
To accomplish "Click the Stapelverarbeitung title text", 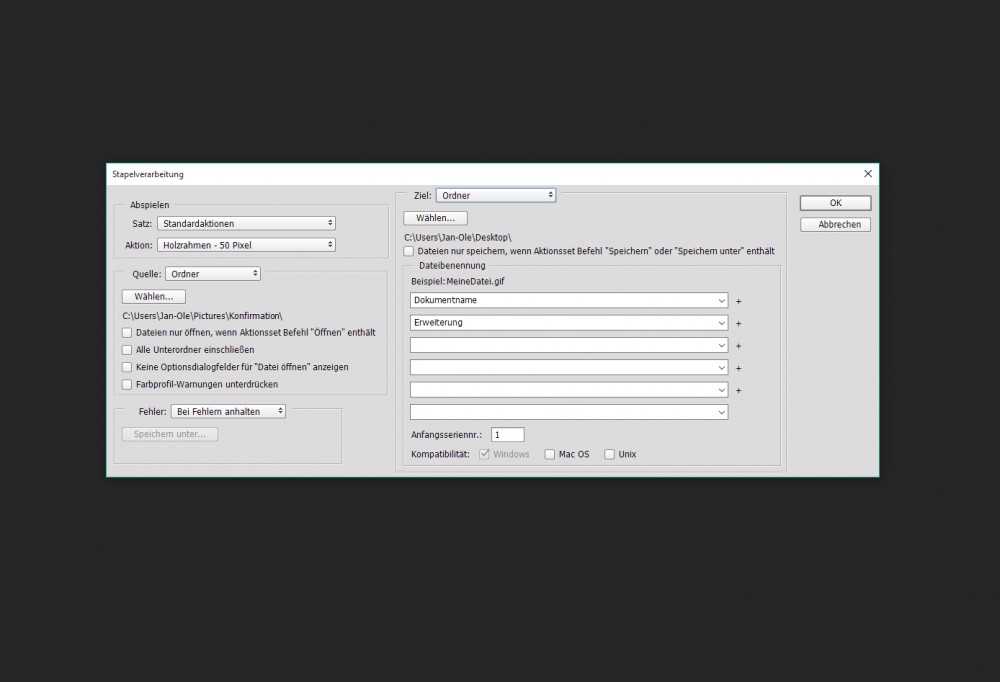I will pyautogui.click(x=148, y=174).
